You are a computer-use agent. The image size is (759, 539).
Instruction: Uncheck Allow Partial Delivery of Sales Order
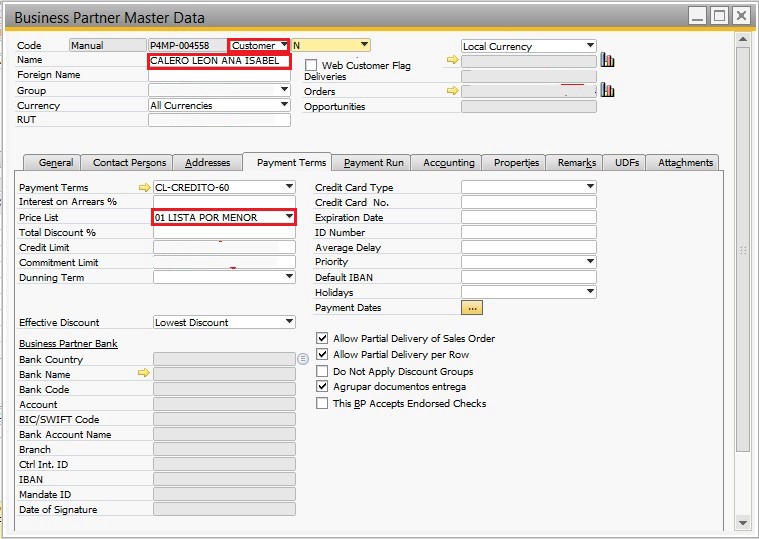[322, 339]
